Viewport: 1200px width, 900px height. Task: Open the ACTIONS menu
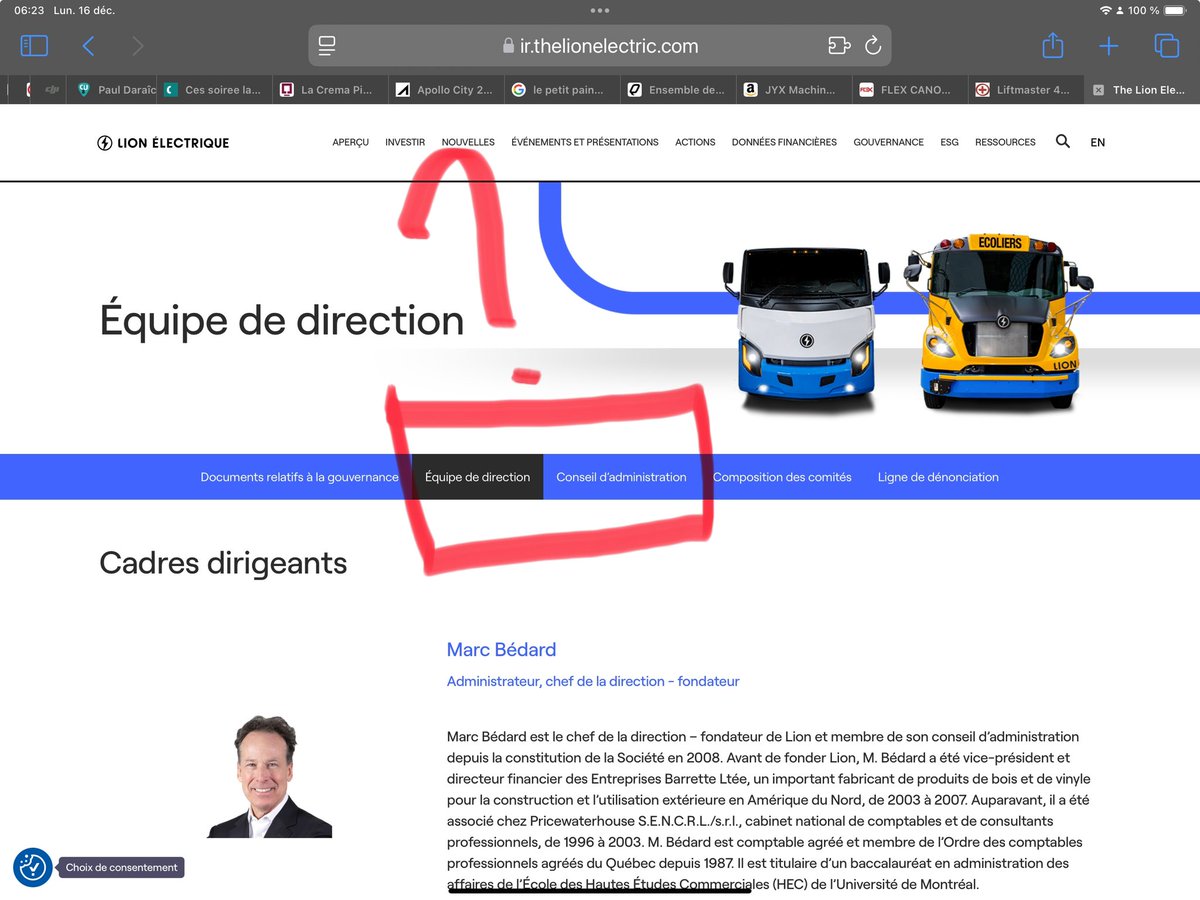pyautogui.click(x=695, y=142)
